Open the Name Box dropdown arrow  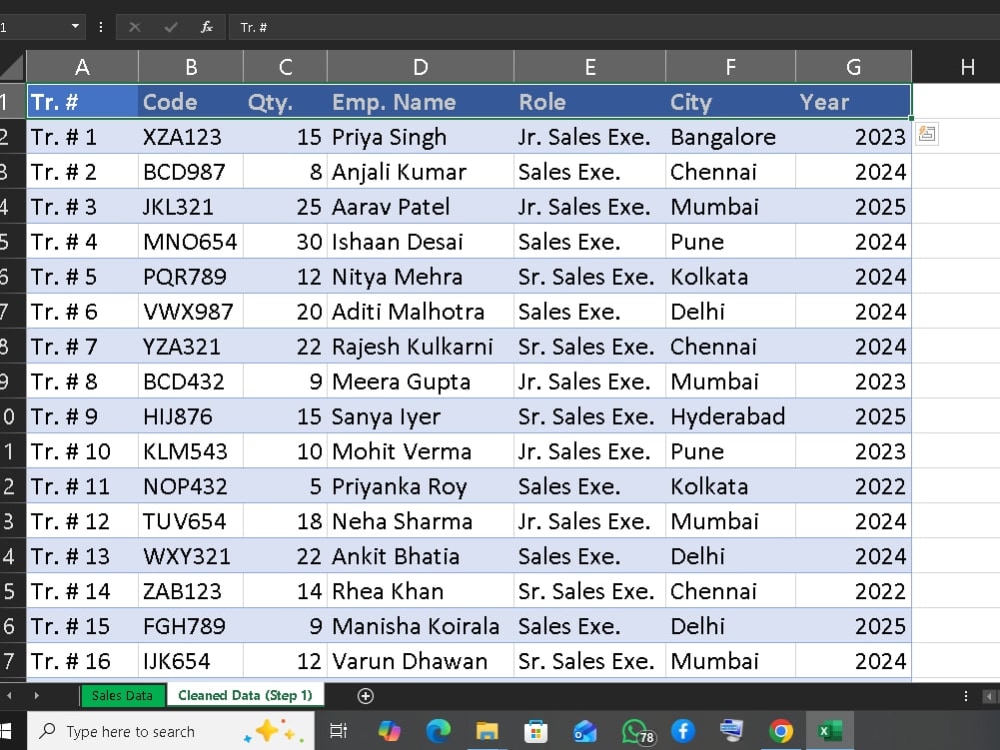click(75, 27)
